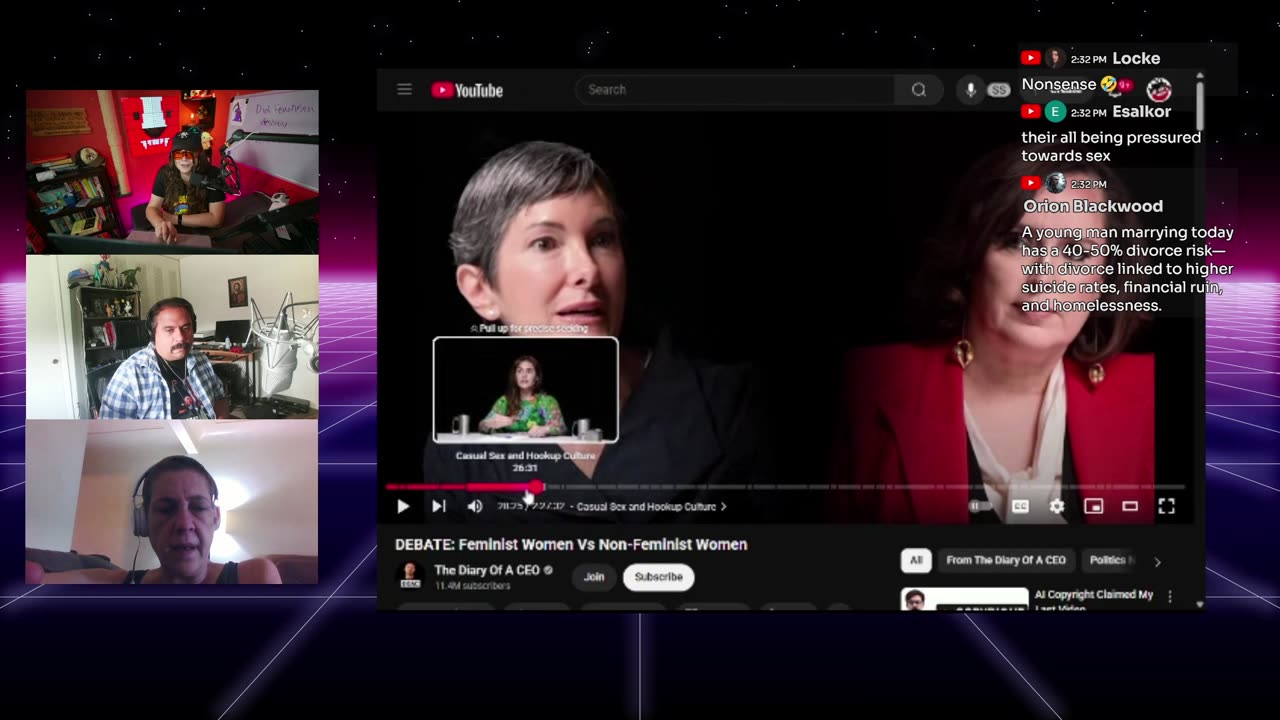The height and width of the screenshot is (720, 1280).
Task: Select the Politics filter chip
Action: [1111, 560]
